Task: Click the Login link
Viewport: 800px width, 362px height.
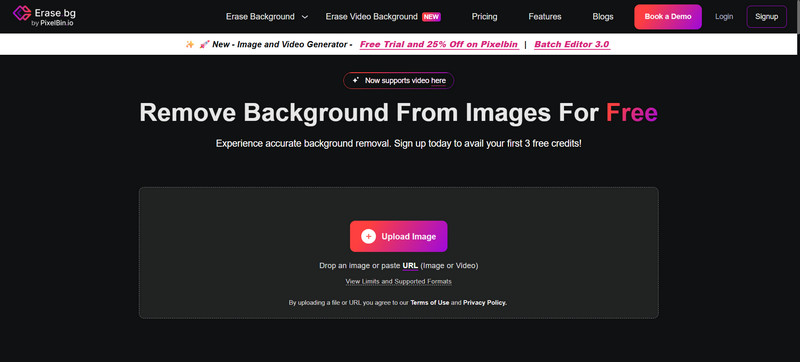Action: (x=724, y=17)
